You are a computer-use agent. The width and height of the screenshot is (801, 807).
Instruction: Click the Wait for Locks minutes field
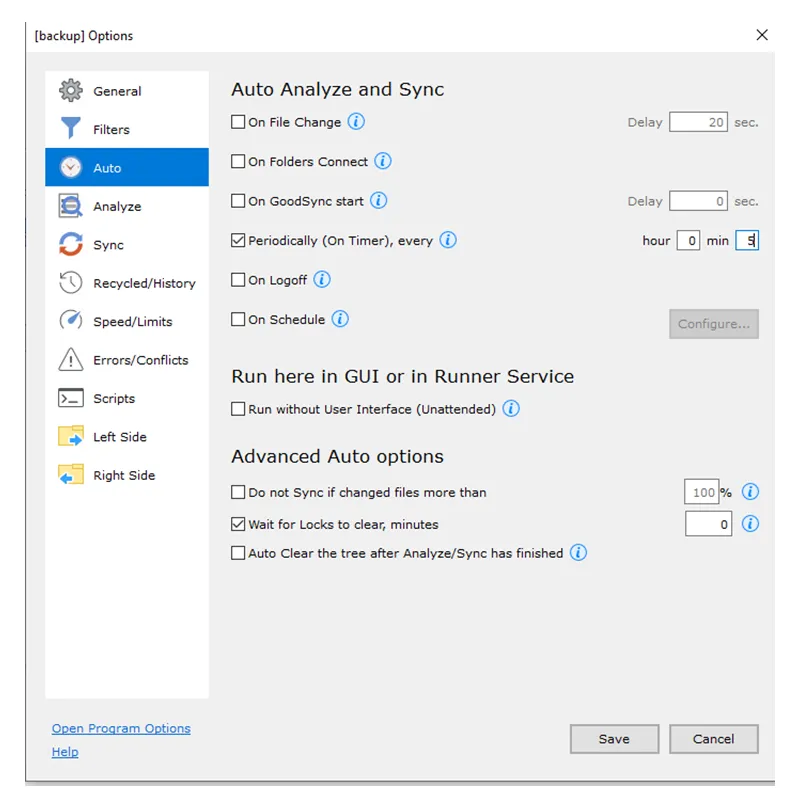pyautogui.click(x=708, y=524)
